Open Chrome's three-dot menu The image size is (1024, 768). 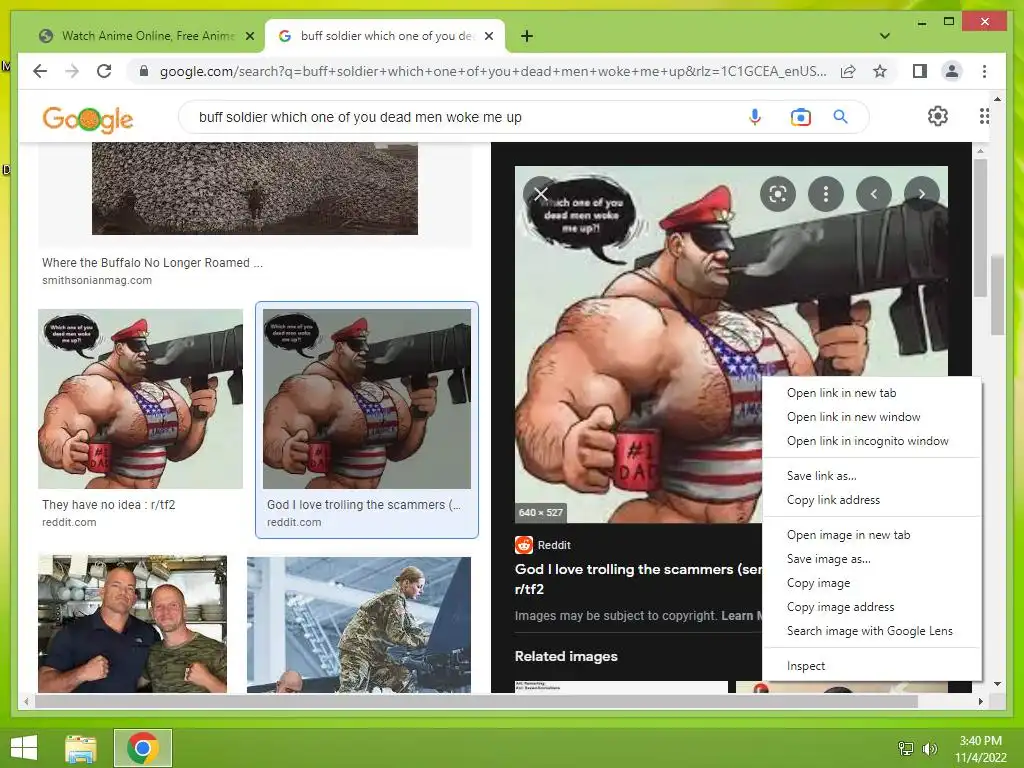(x=984, y=71)
